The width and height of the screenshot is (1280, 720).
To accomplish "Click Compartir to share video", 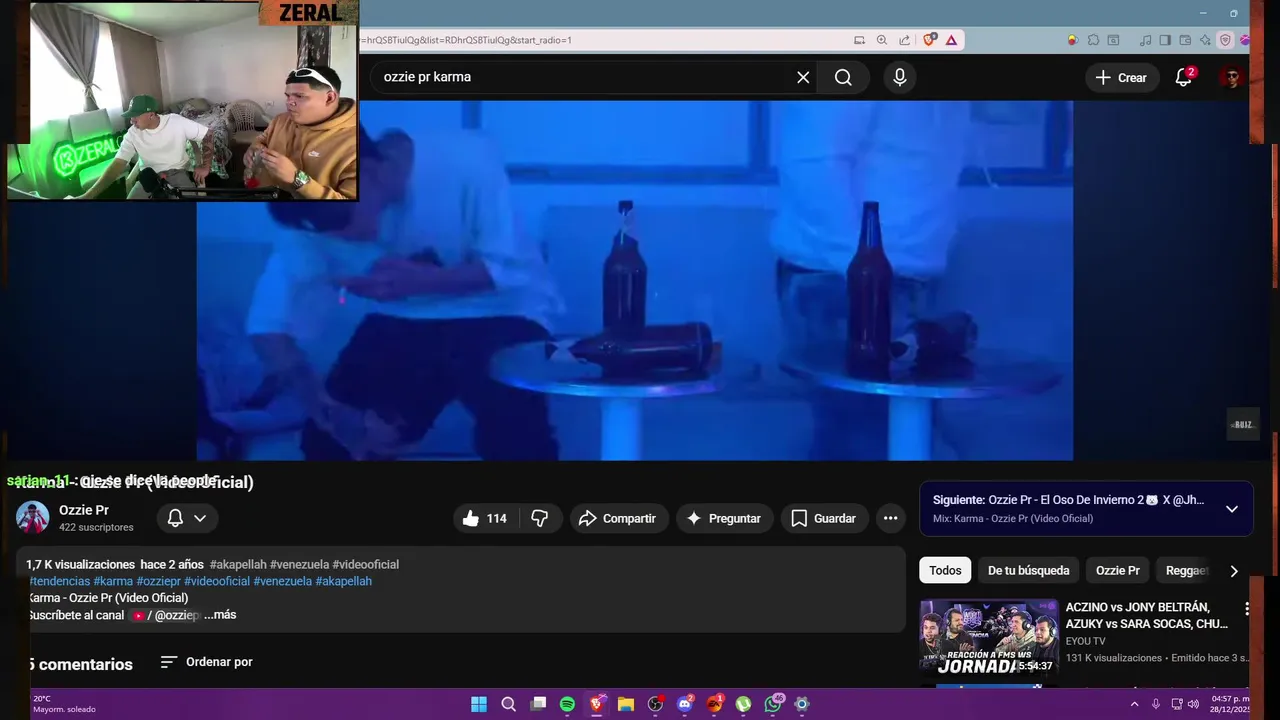I will [617, 518].
